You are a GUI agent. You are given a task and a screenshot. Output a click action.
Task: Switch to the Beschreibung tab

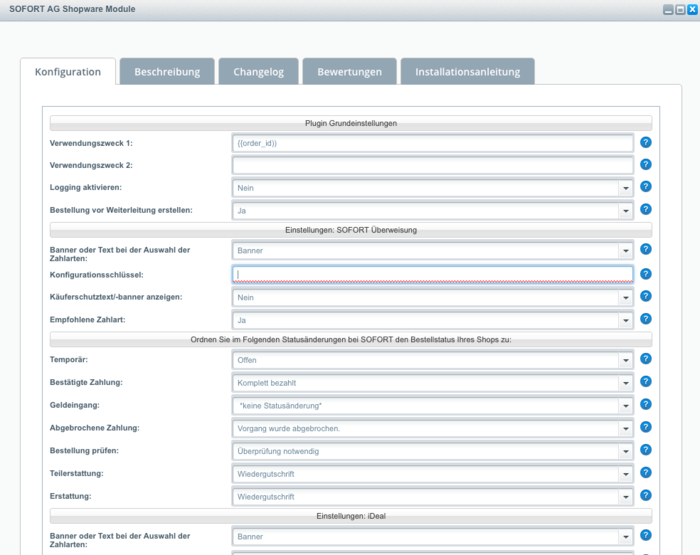167,71
